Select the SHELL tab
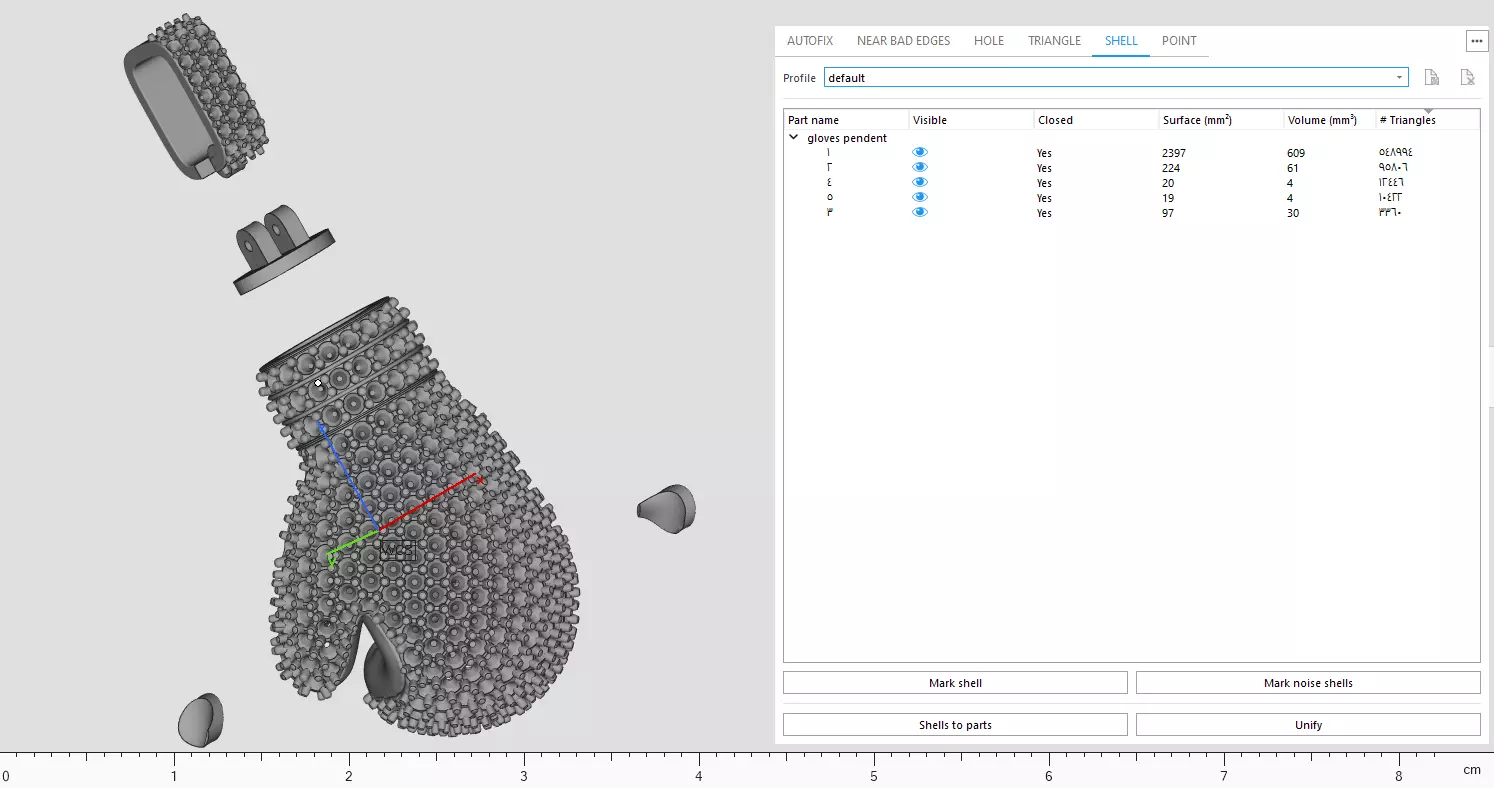1494x788 pixels. point(1121,41)
